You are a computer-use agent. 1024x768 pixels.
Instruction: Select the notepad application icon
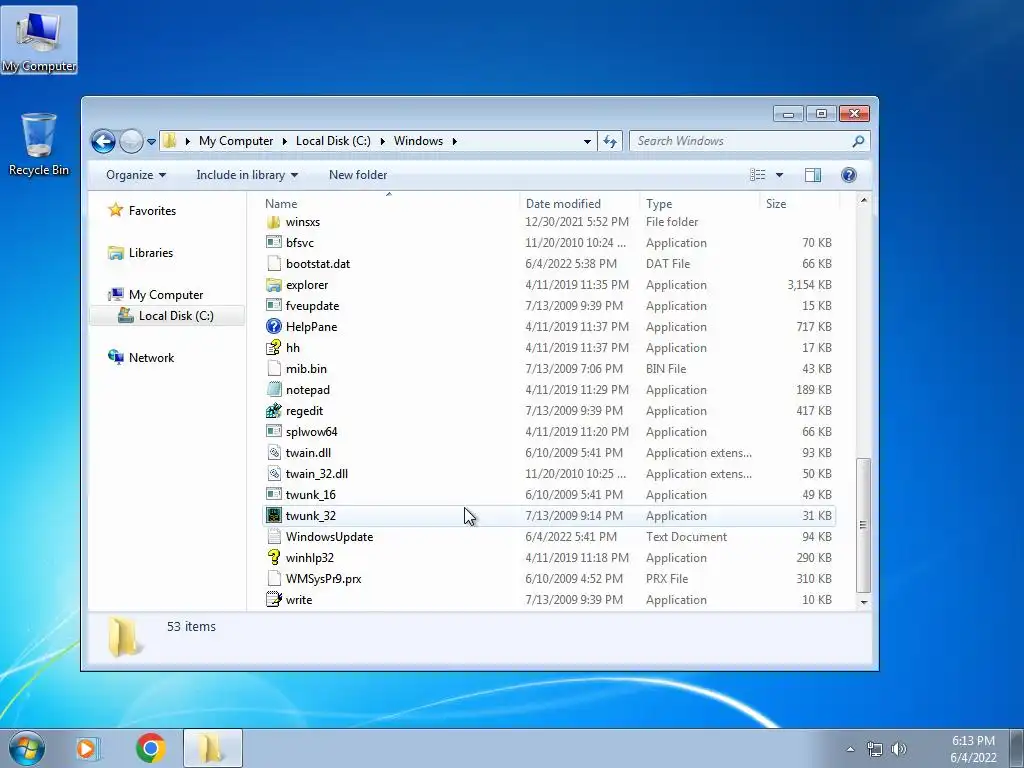point(274,390)
